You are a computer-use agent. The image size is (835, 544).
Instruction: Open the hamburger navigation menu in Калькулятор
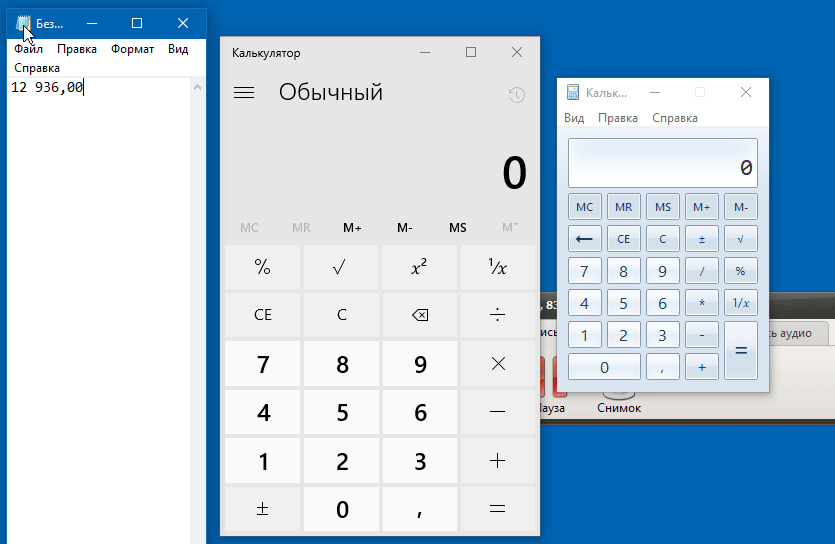coord(243,93)
